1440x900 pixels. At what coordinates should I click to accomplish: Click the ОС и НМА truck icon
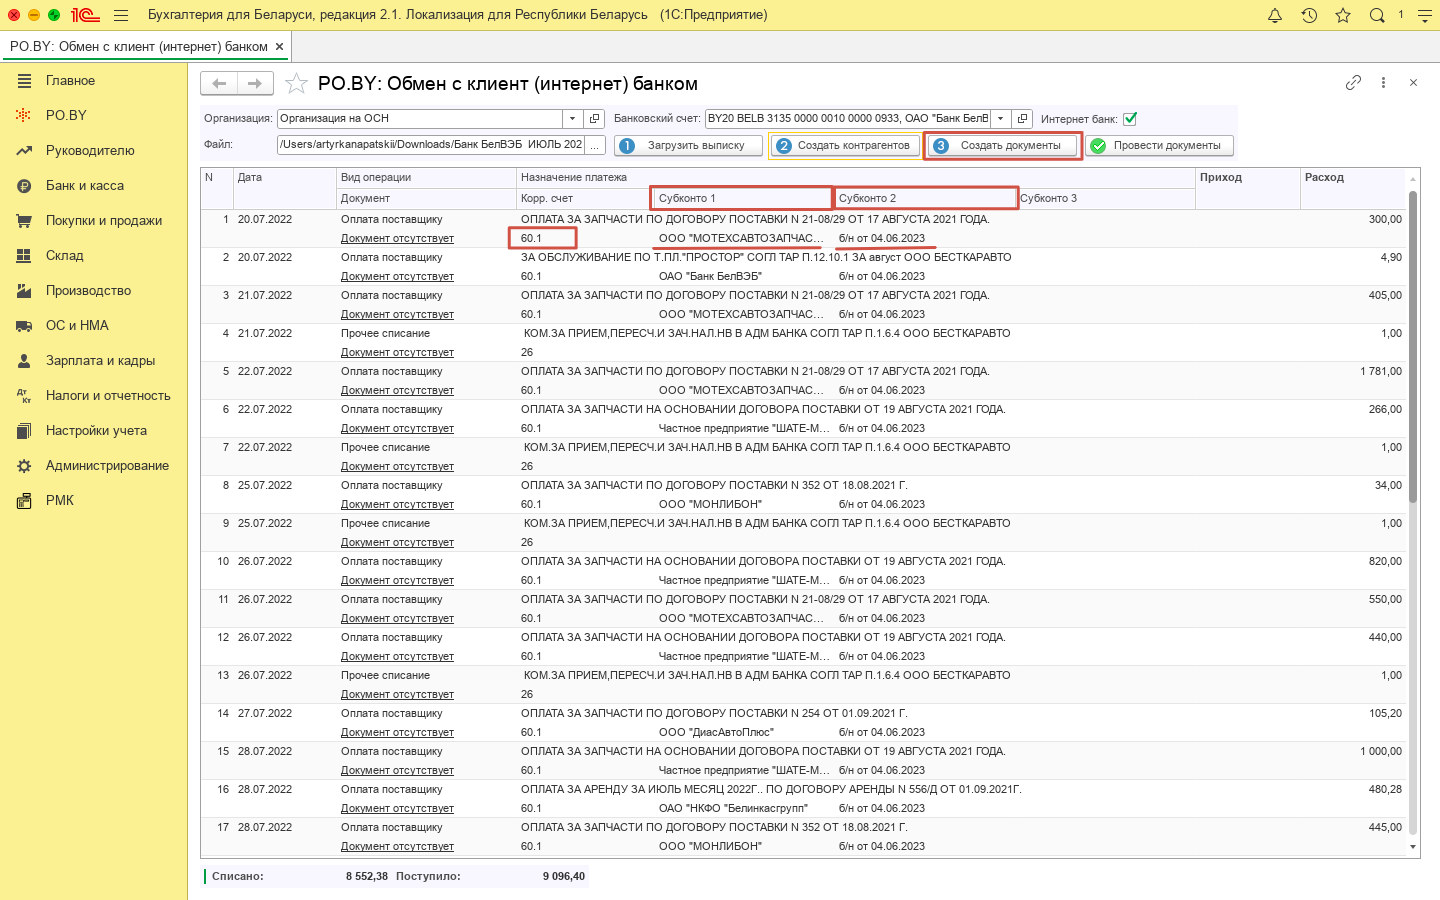(24, 325)
